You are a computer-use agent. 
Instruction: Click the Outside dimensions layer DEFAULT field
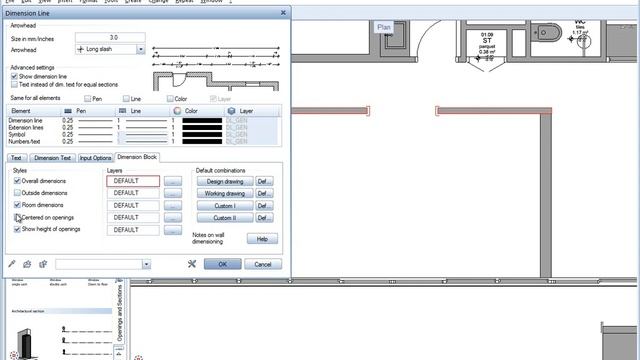click(133, 193)
